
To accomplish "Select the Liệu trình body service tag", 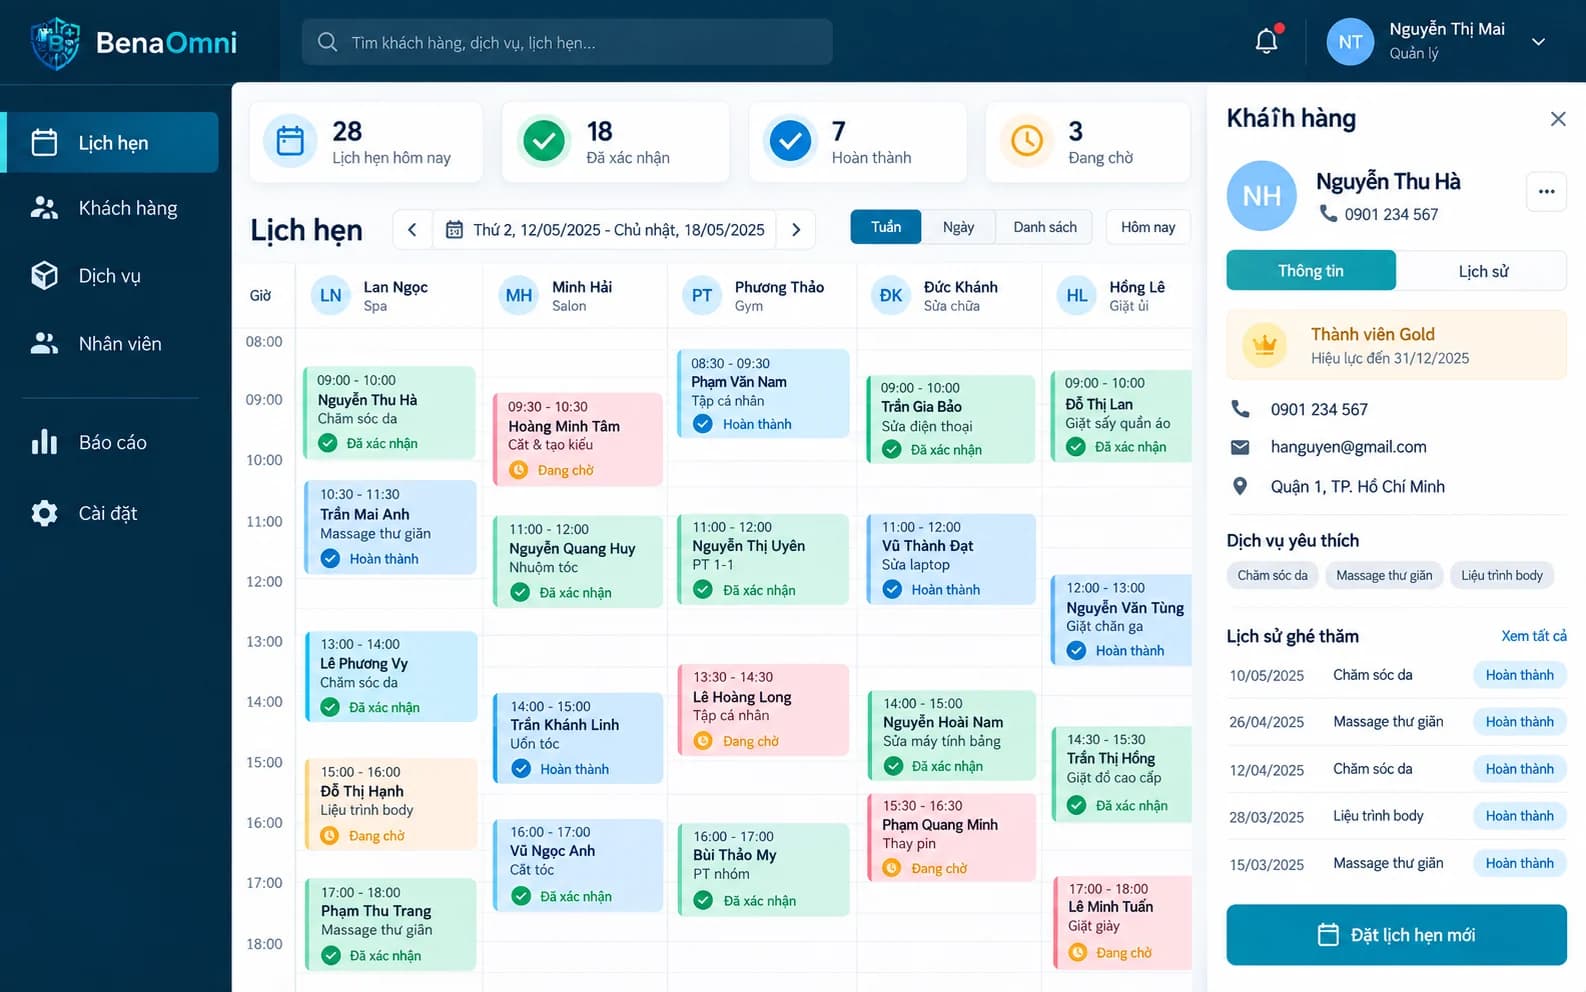I will click(1501, 575).
